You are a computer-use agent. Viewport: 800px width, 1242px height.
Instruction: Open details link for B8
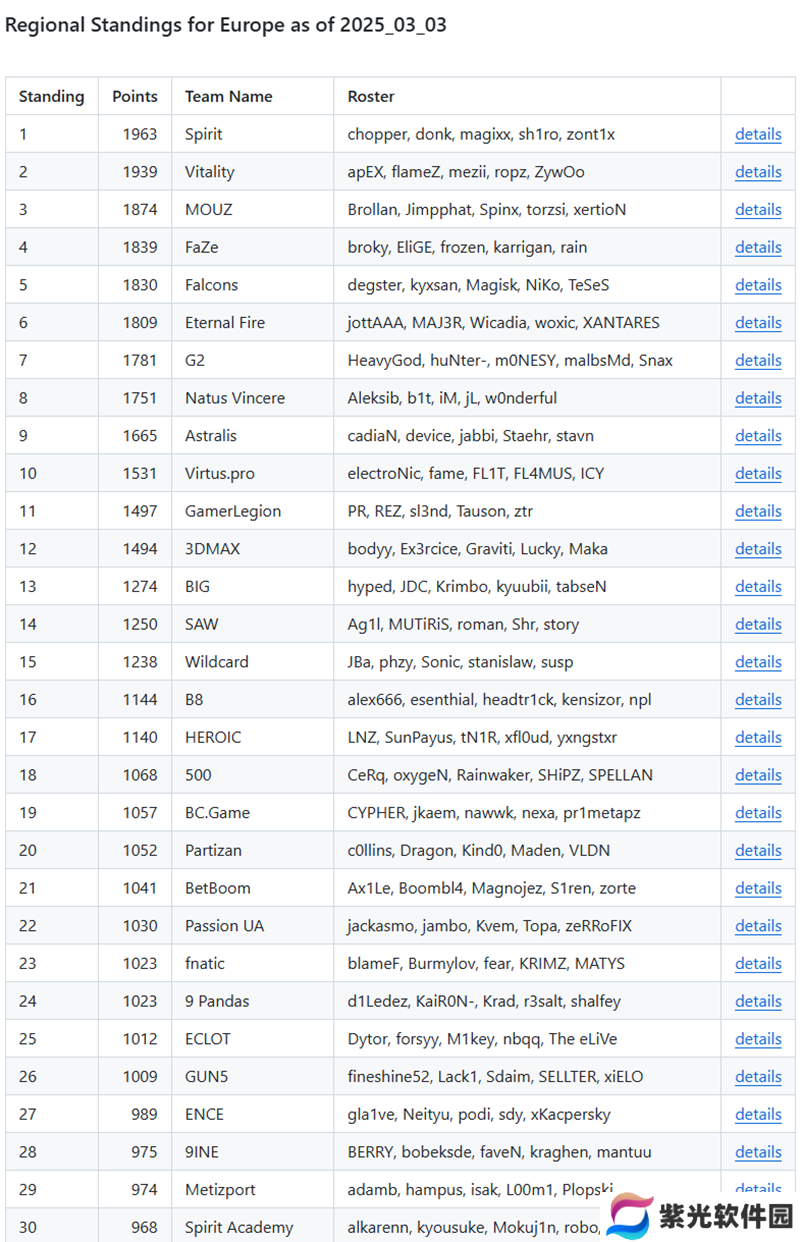click(758, 700)
